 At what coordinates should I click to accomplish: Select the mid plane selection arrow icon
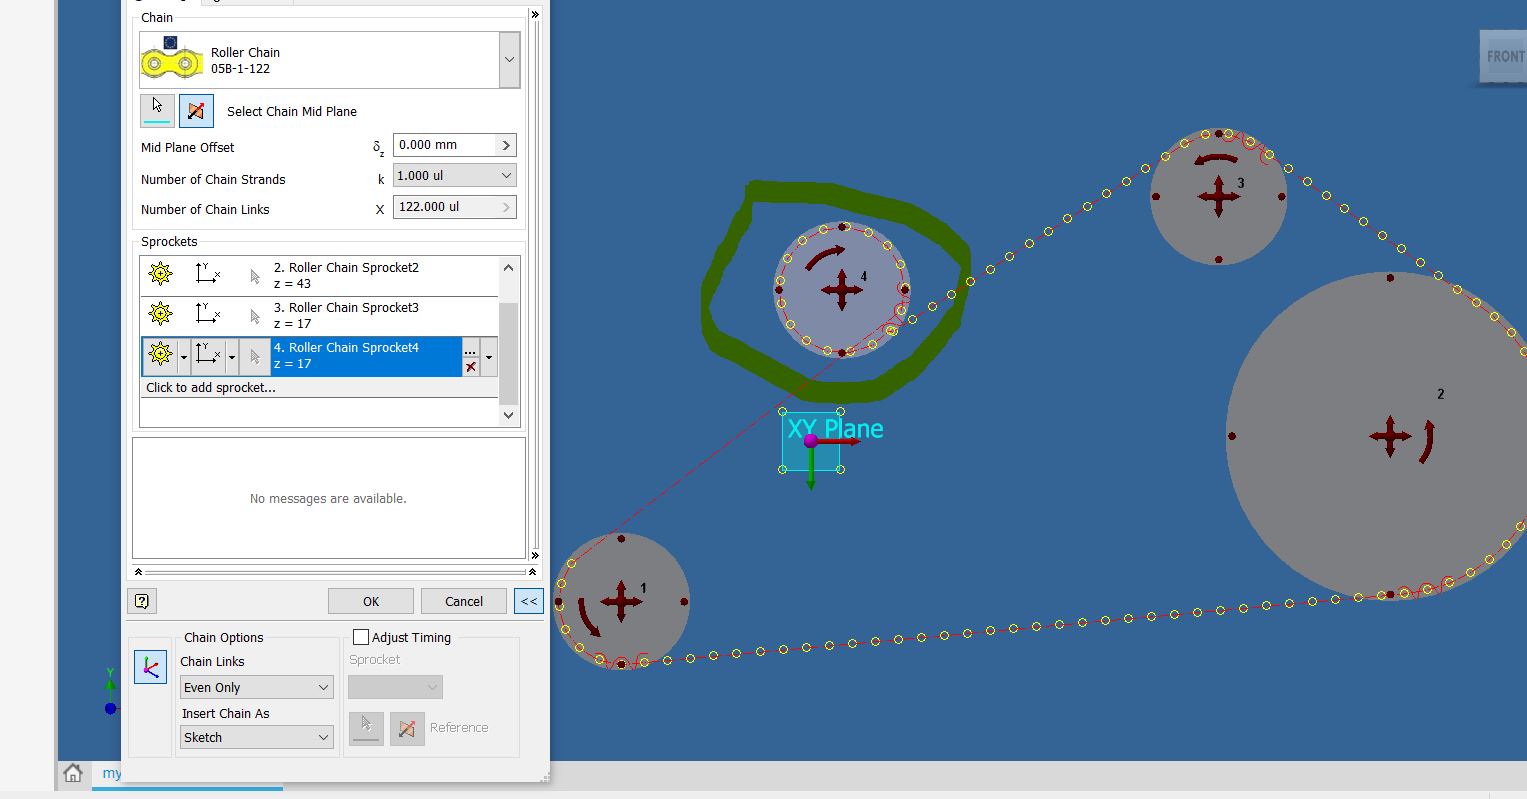point(157,111)
